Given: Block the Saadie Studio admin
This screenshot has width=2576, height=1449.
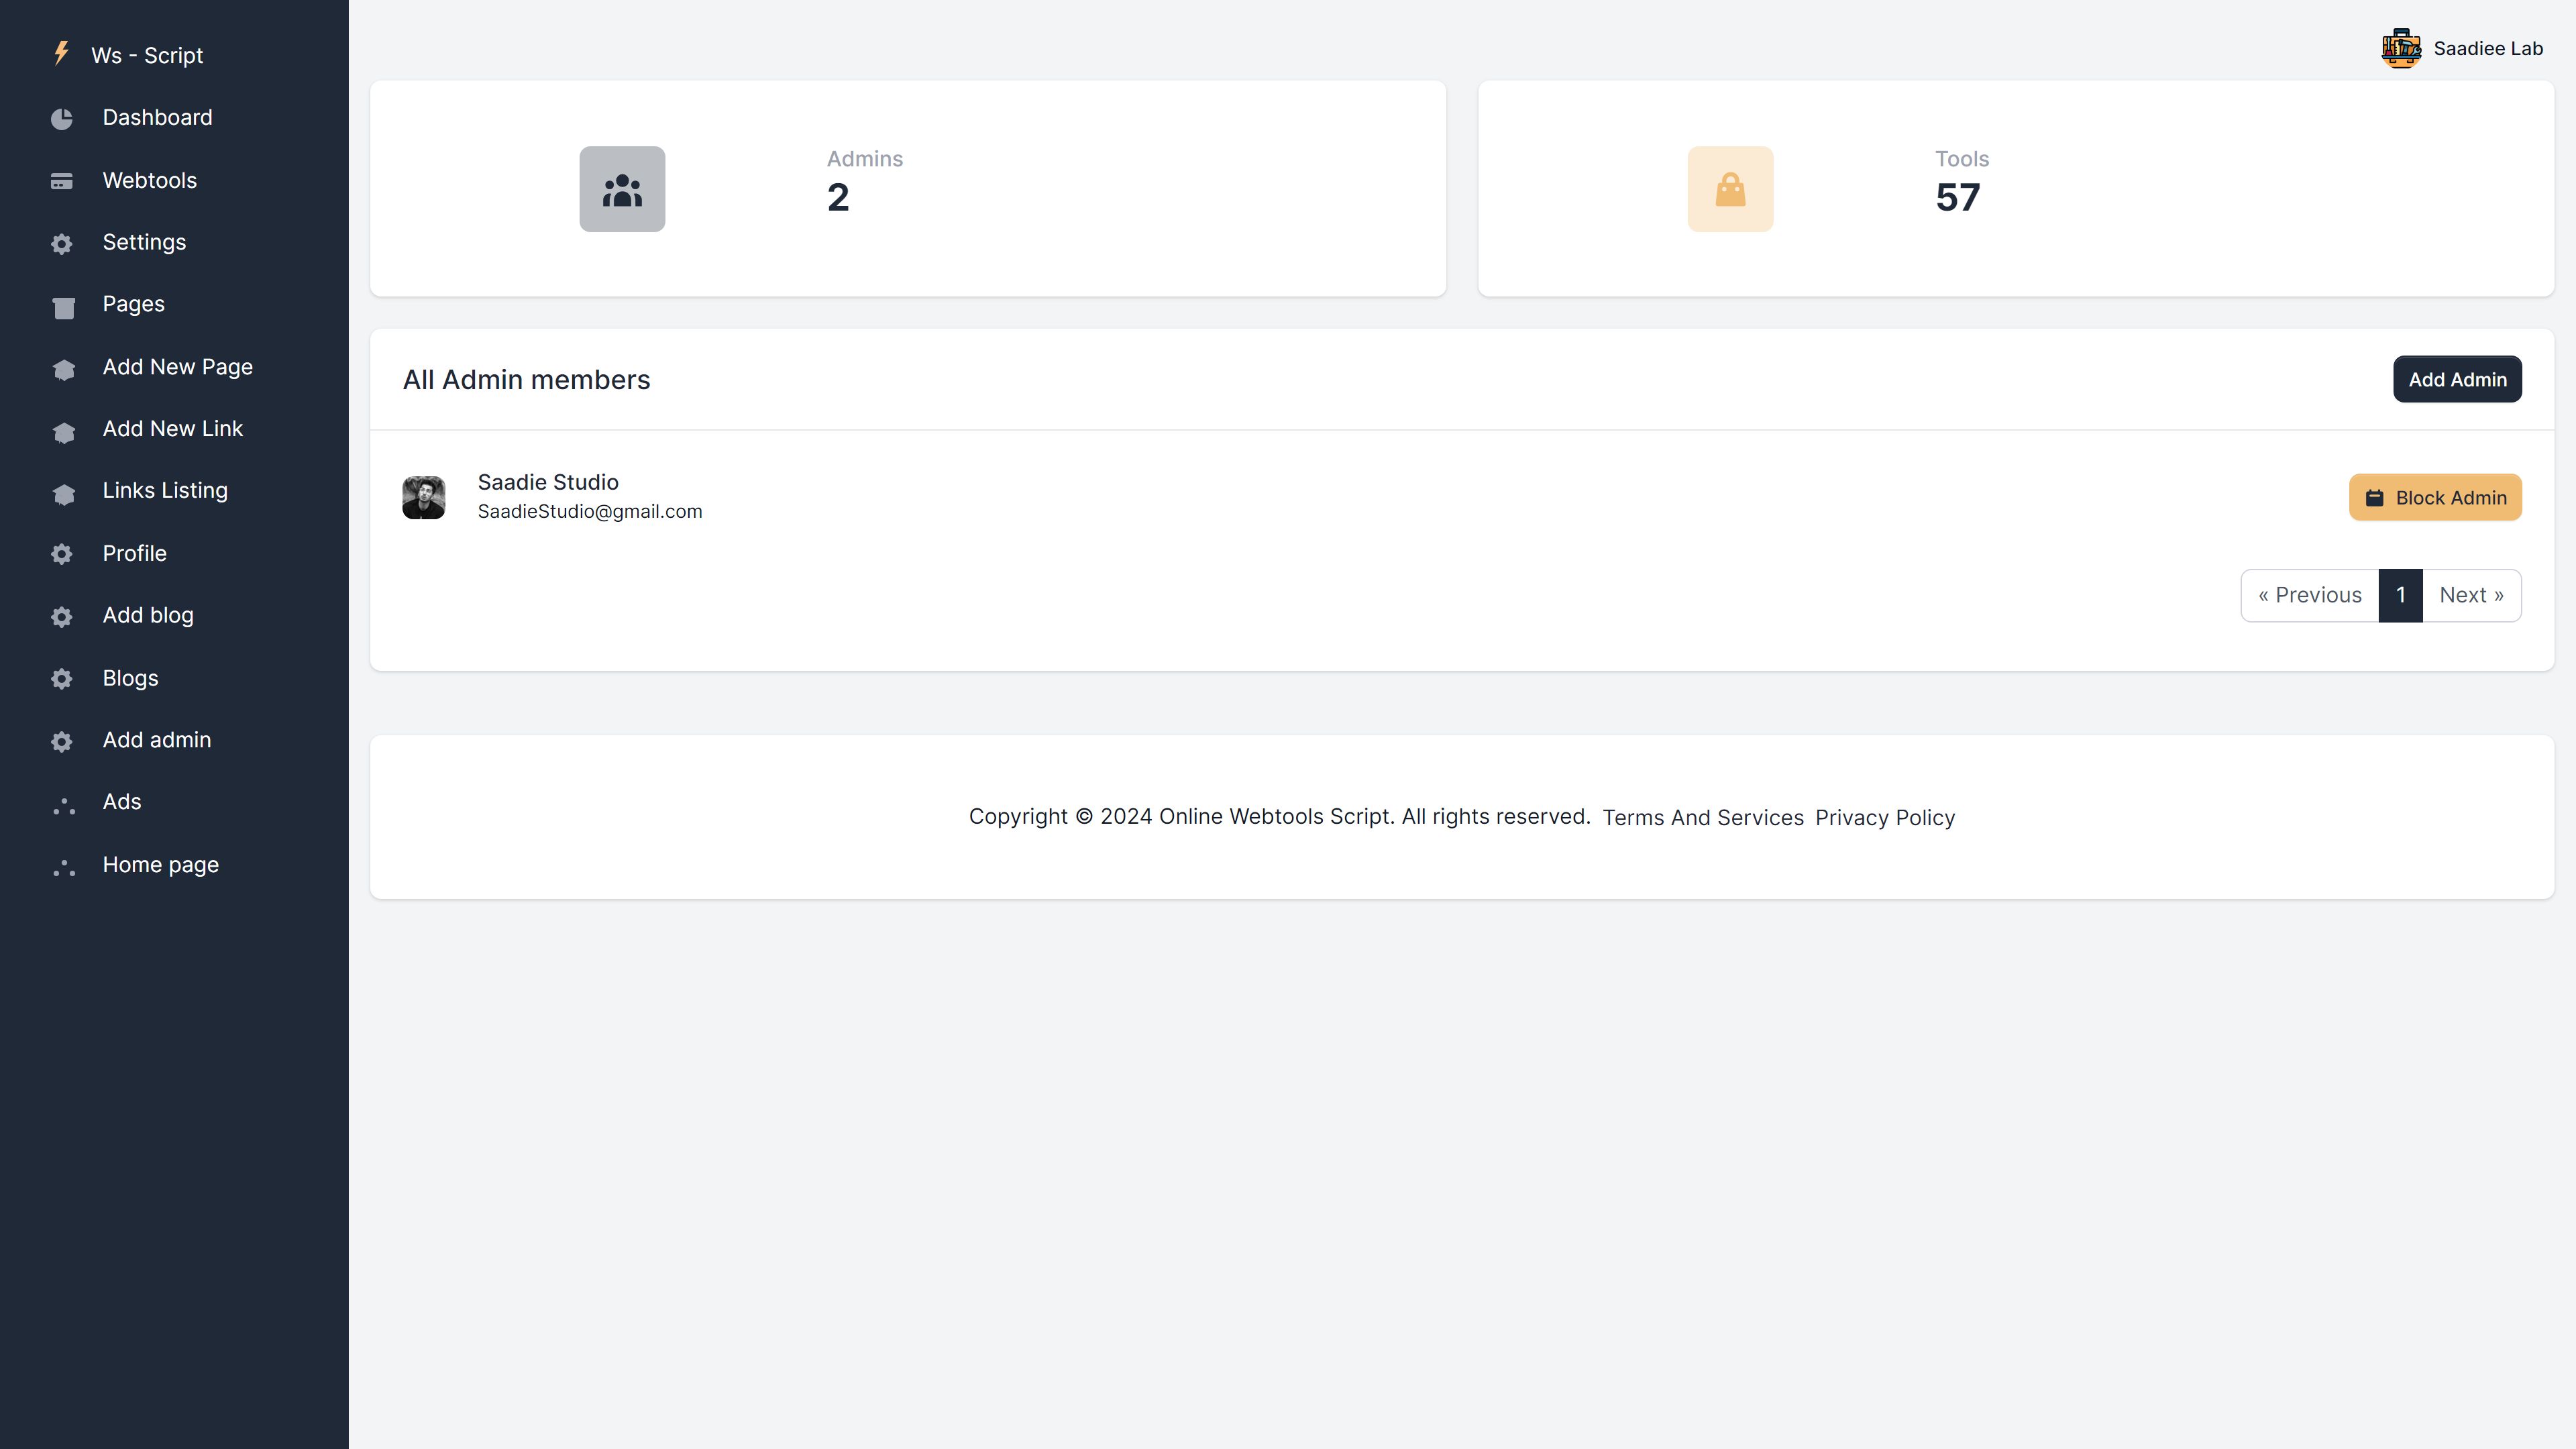Looking at the screenshot, I should point(2435,497).
